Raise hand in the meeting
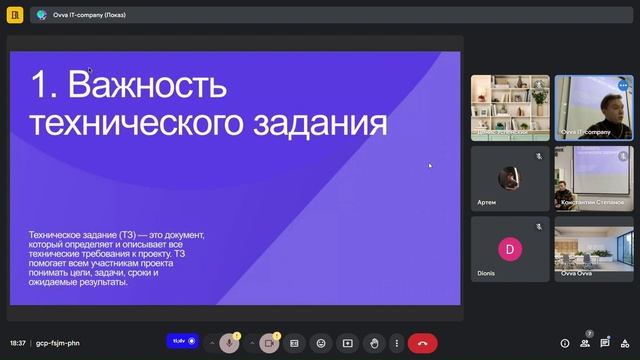This screenshot has width=640, height=360. (374, 343)
